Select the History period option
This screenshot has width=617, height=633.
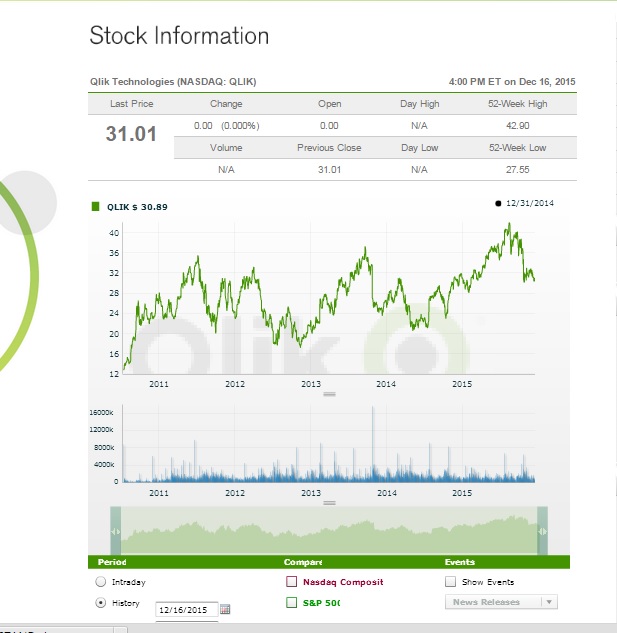pyautogui.click(x=100, y=603)
